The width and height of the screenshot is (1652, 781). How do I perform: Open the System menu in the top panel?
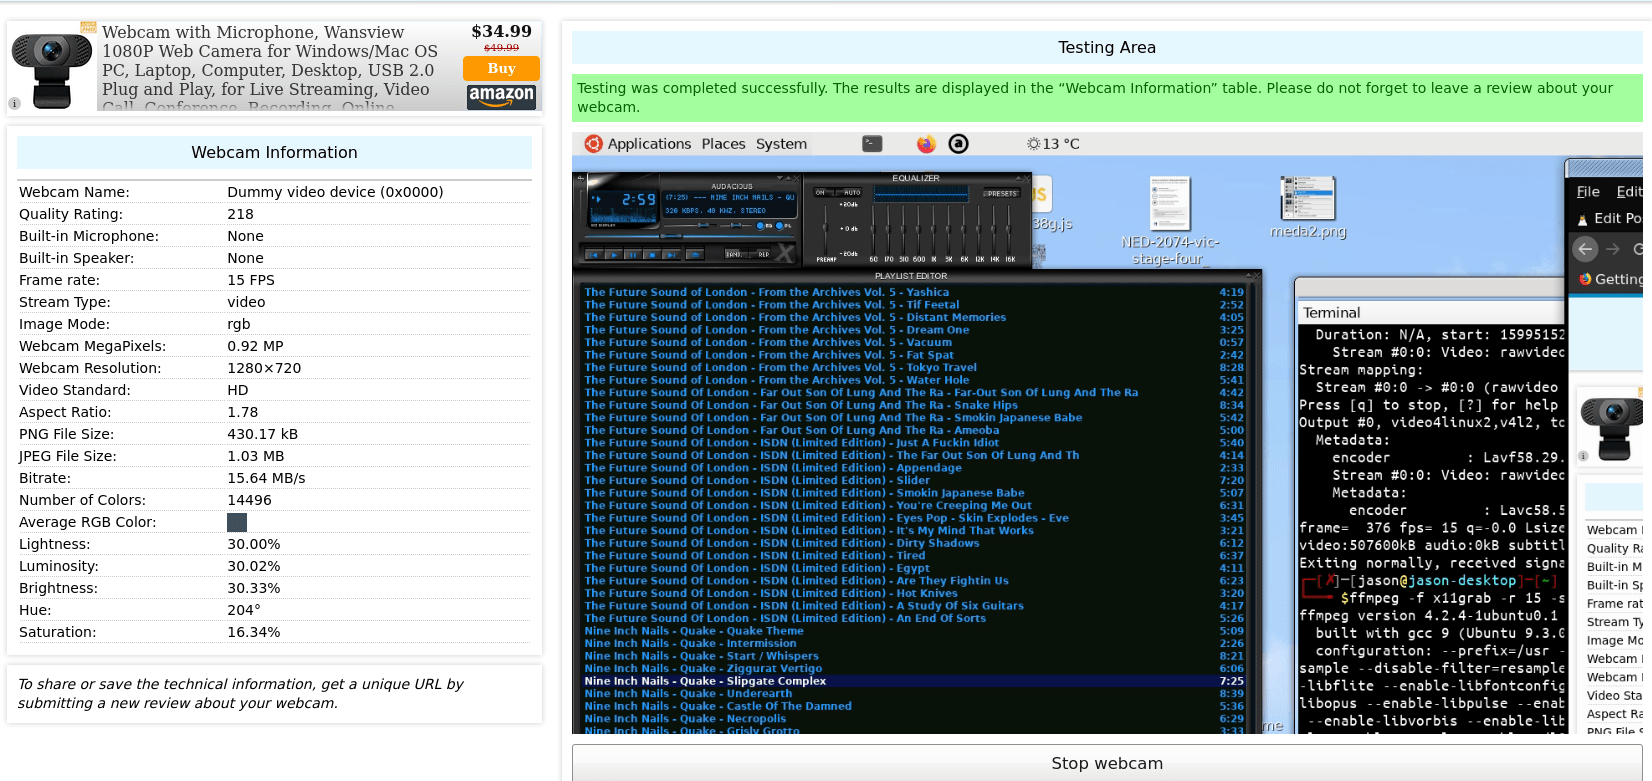[x=781, y=144]
